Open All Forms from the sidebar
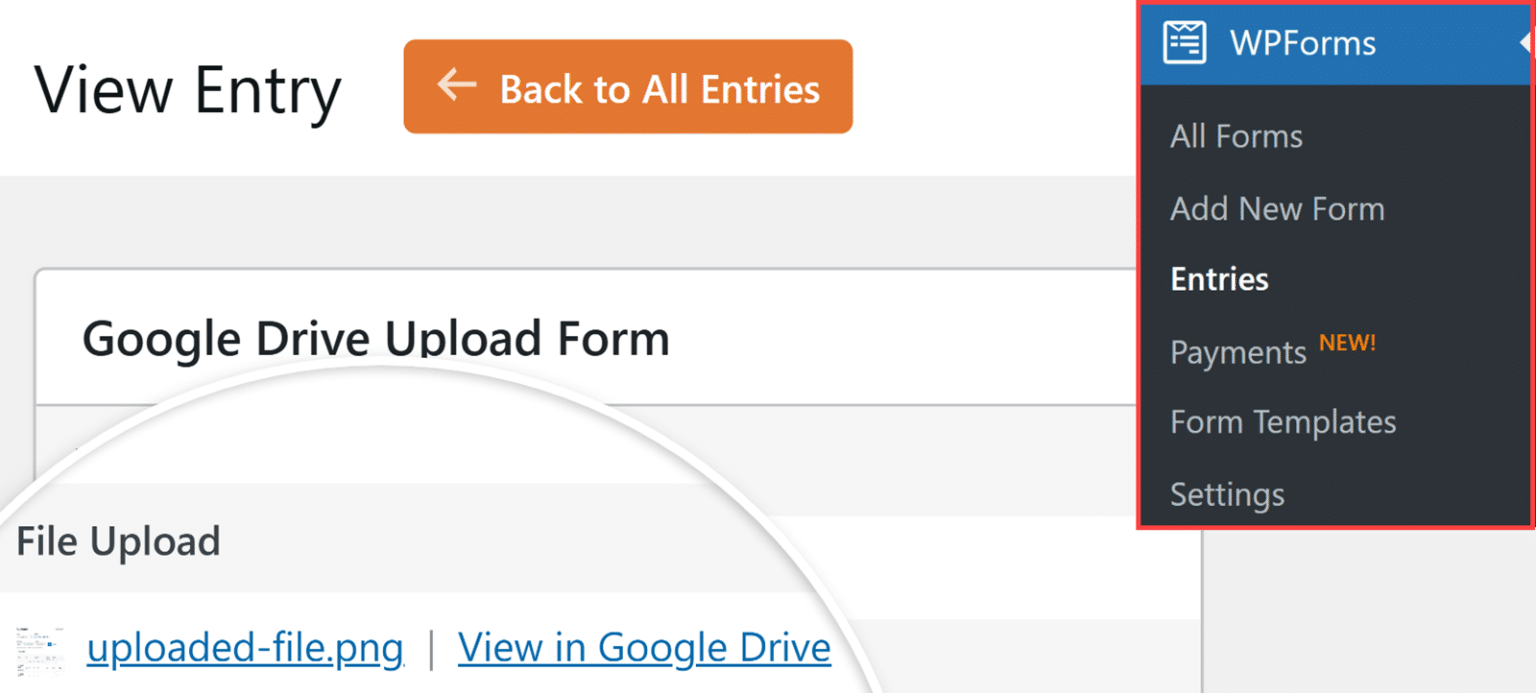This screenshot has width=1536, height=693. [1236, 136]
